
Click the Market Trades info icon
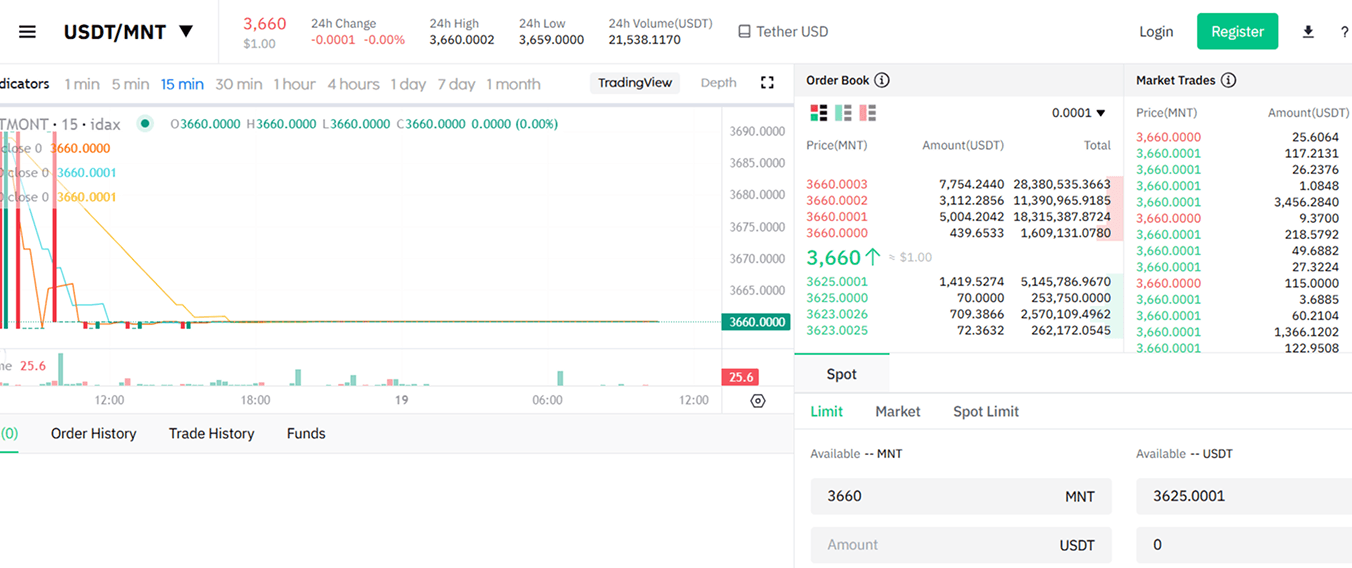click(x=1228, y=80)
